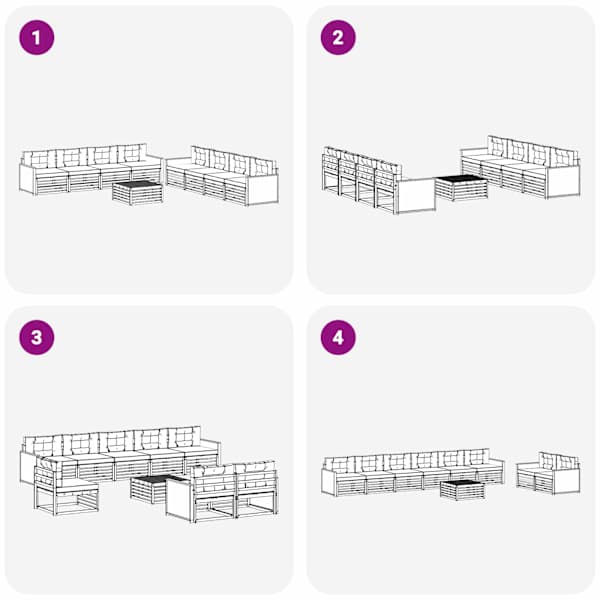Viewport: 600px width, 600px height.
Task: Select configuration panel 2 background
Action: click(x=451, y=150)
